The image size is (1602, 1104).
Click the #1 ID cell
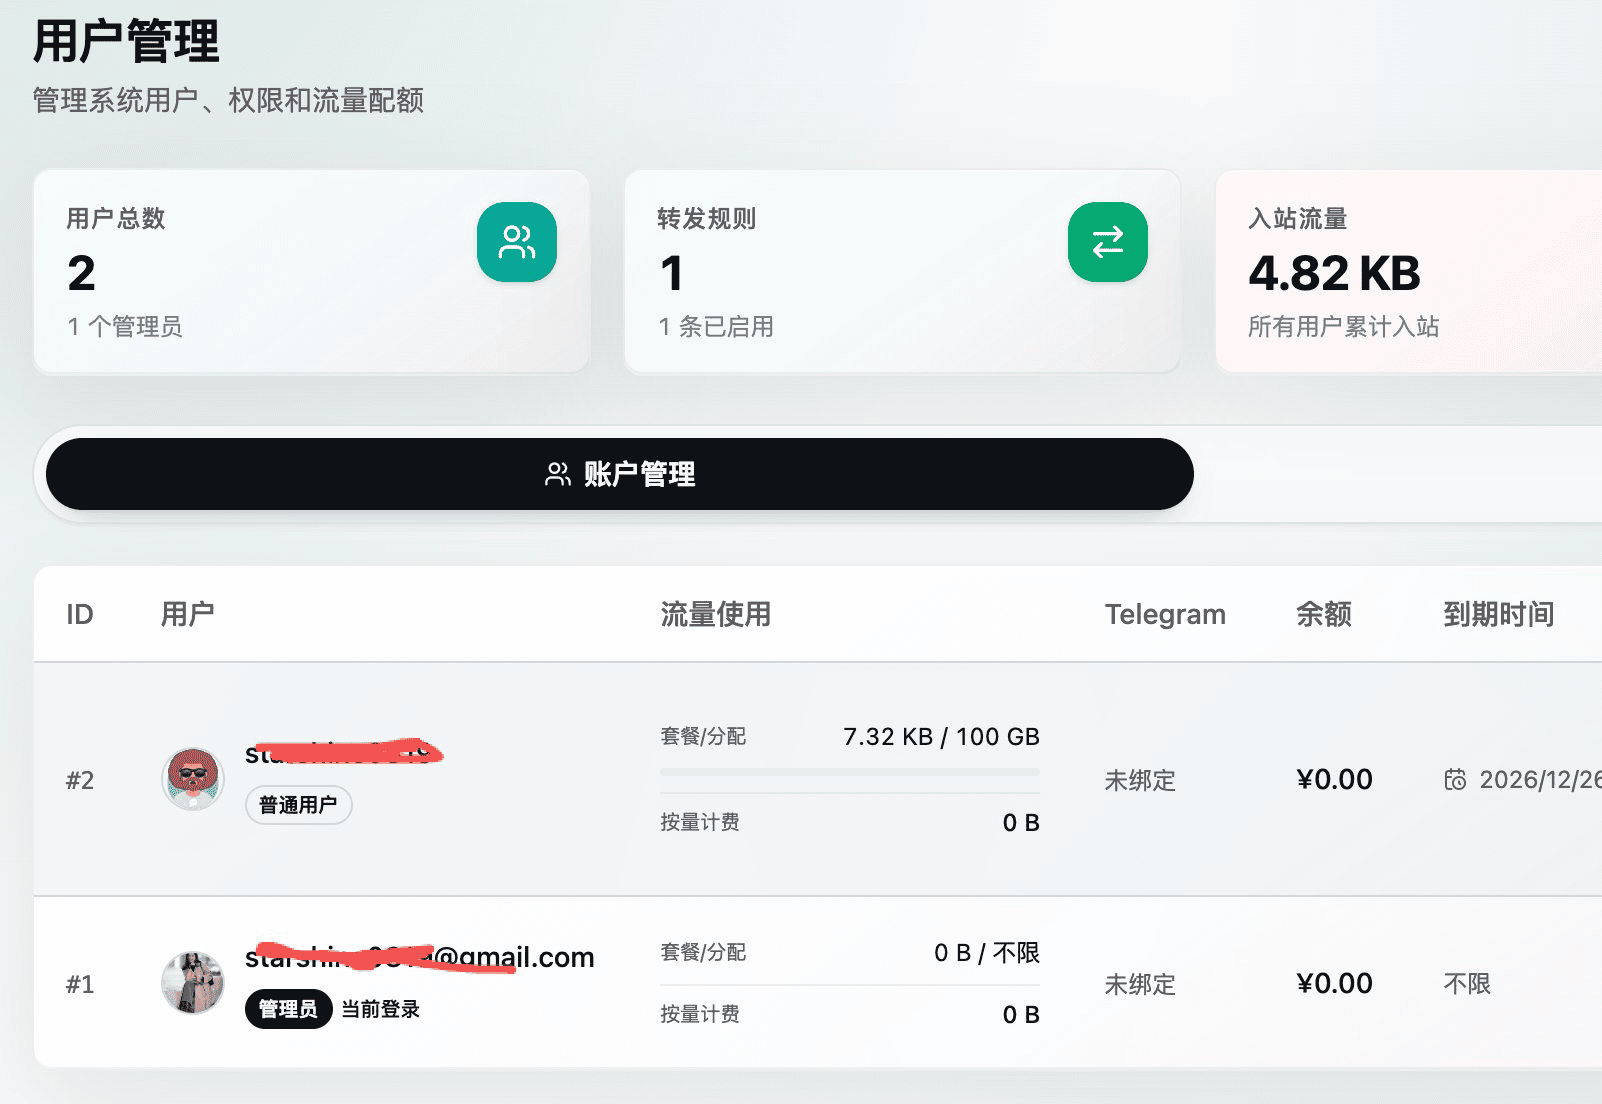[80, 984]
